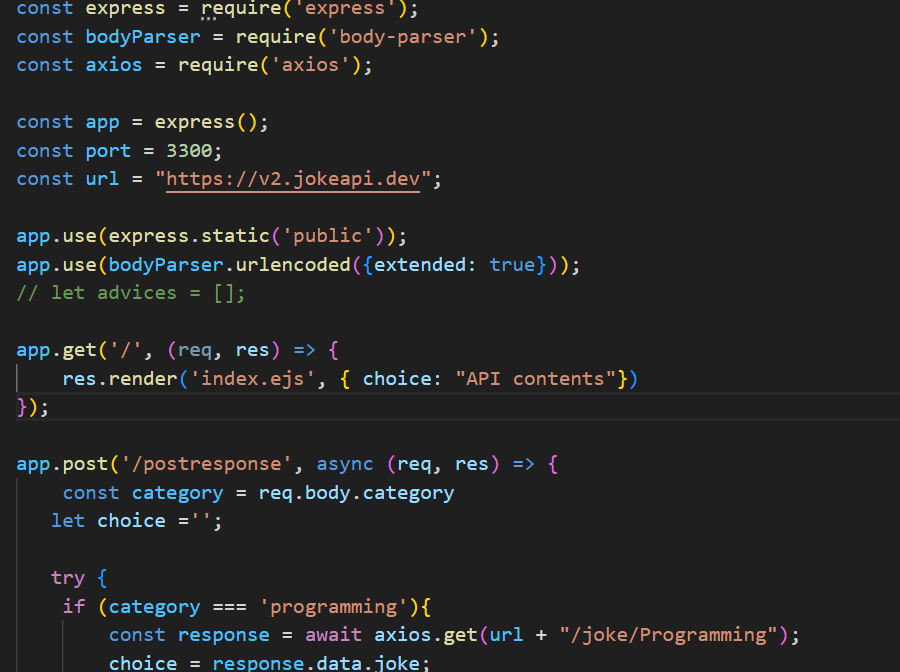Place cursor on the 'public' string

328,236
